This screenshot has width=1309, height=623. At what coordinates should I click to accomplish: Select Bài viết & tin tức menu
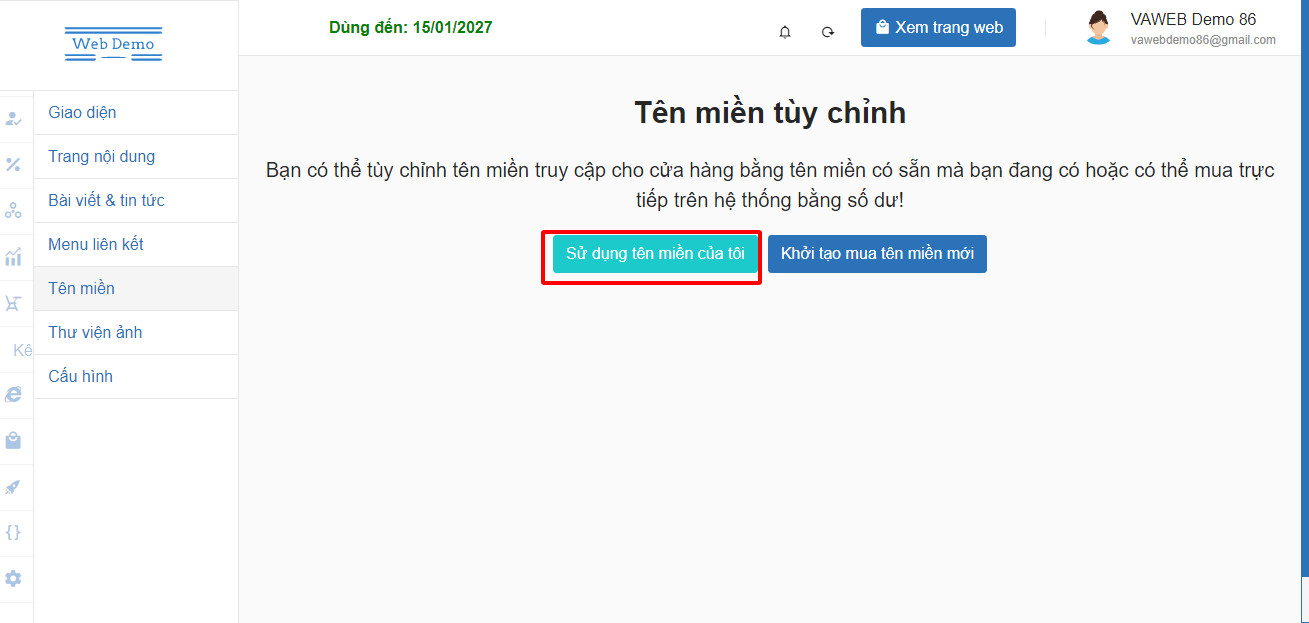click(x=106, y=200)
